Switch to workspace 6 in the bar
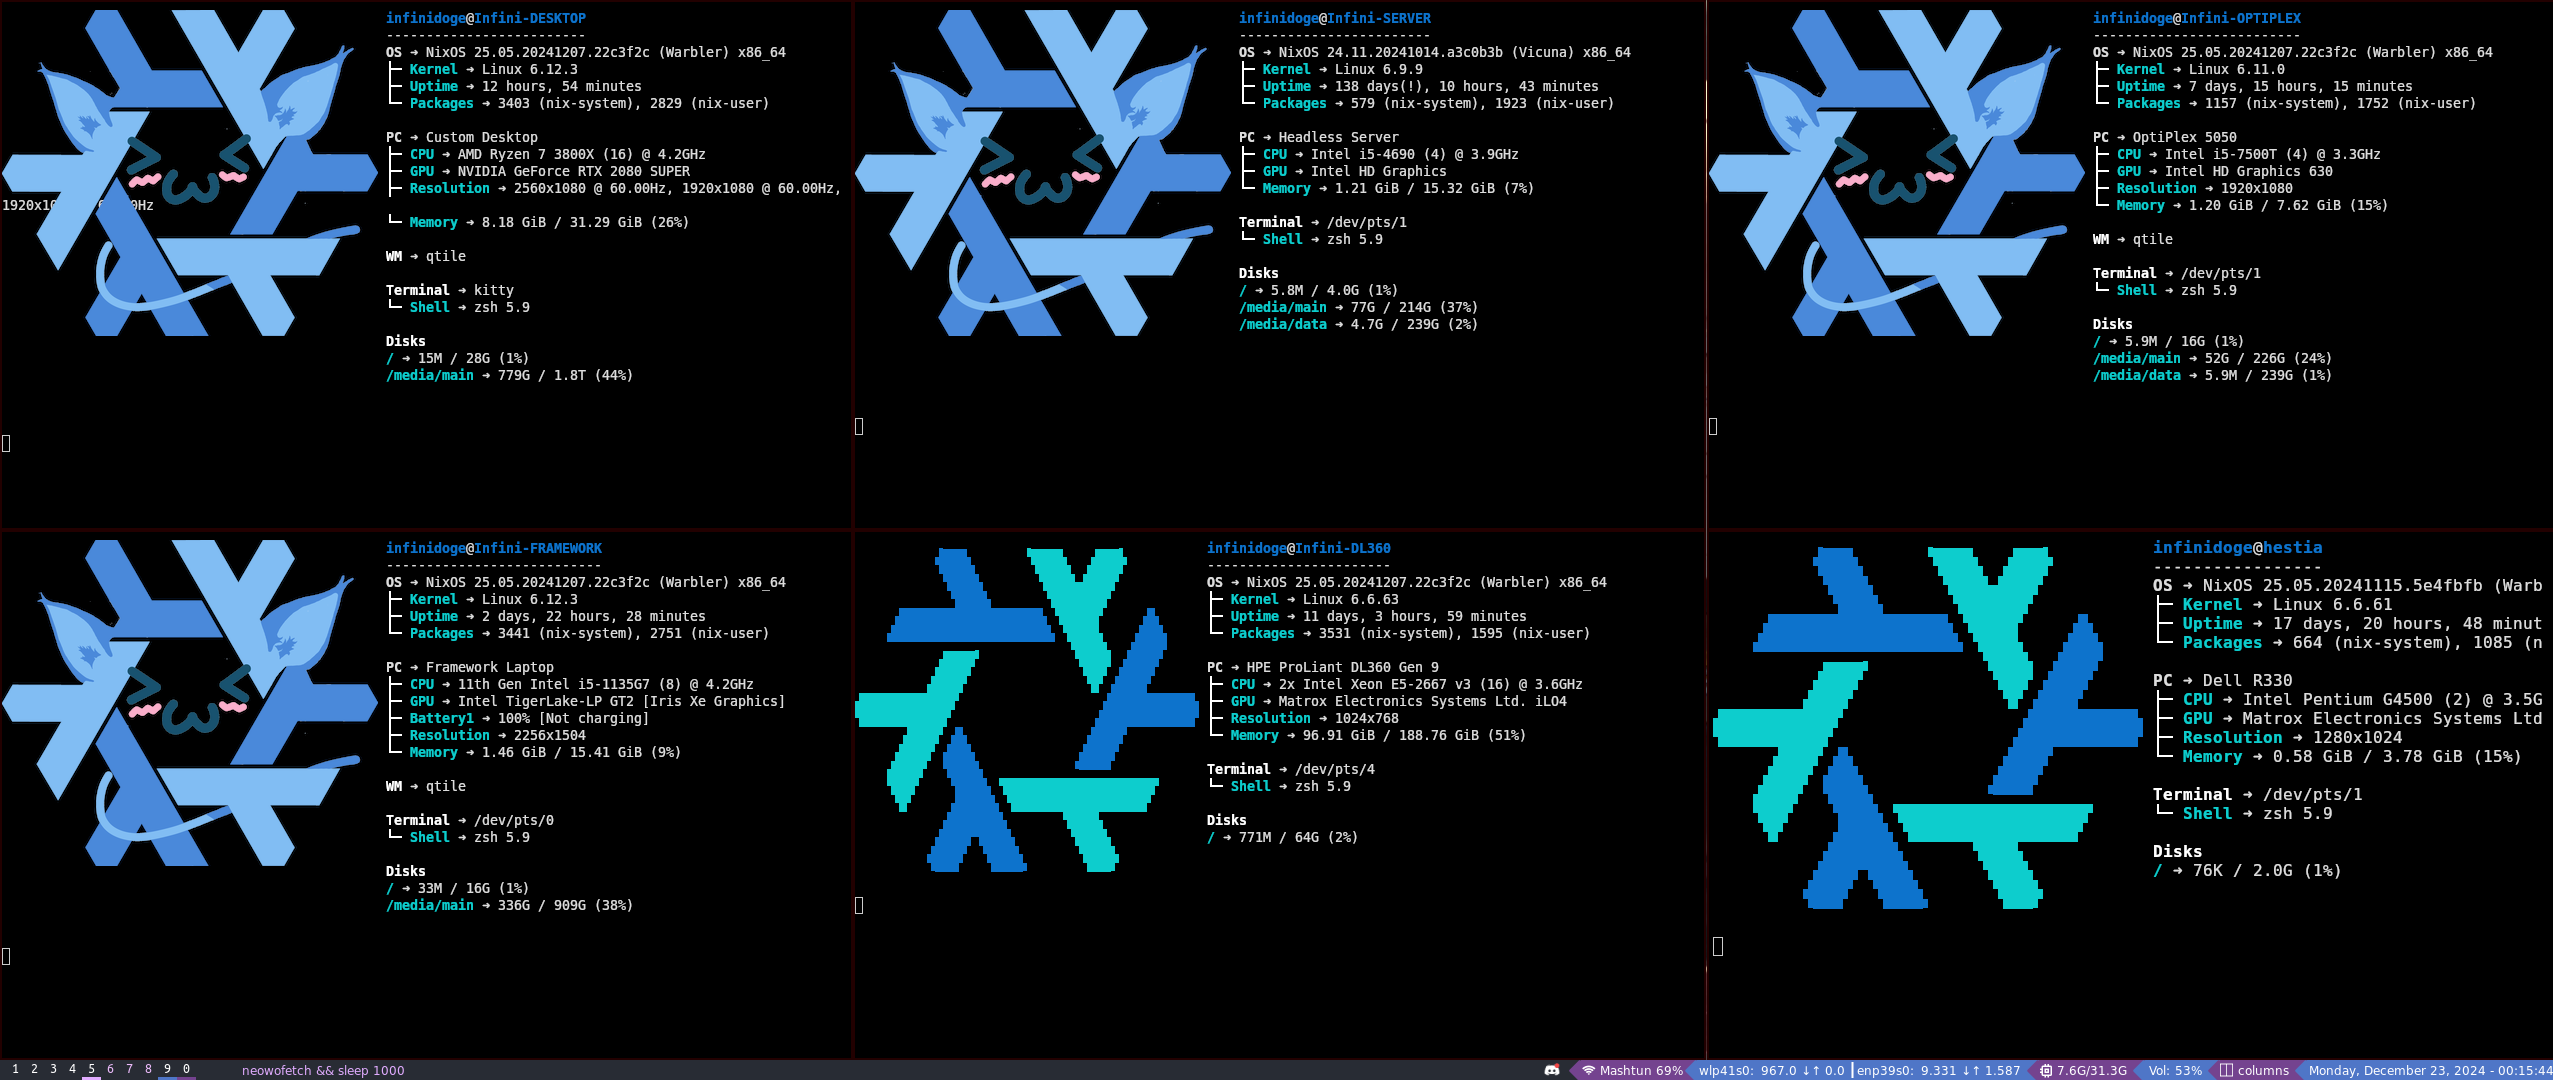This screenshot has height=1080, width=2553. (110, 1069)
